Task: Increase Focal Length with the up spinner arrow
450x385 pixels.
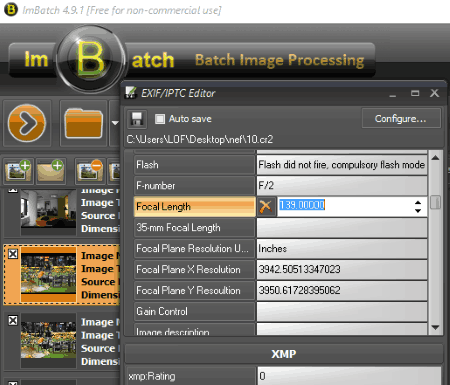Action: coord(418,202)
